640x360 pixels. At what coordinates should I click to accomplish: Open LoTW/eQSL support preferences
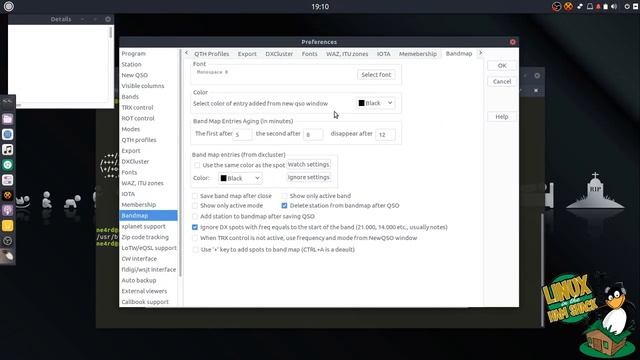click(149, 248)
